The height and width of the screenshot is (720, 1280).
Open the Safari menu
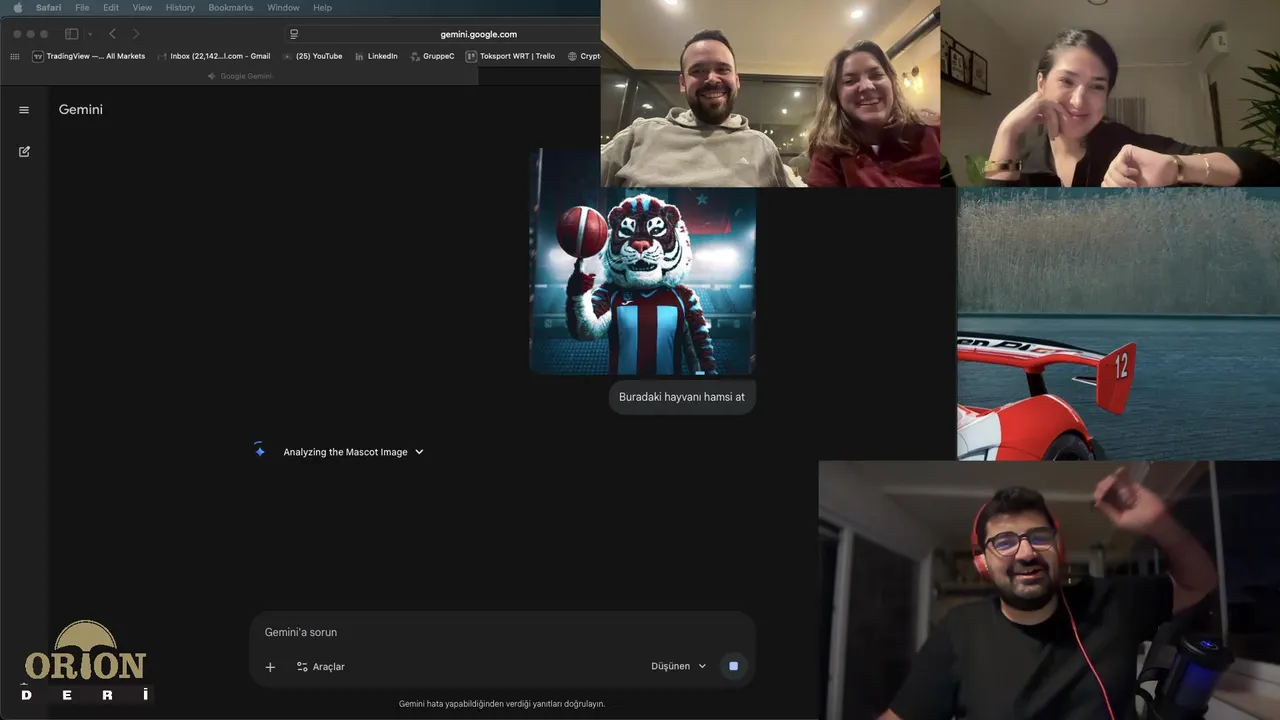click(x=48, y=8)
